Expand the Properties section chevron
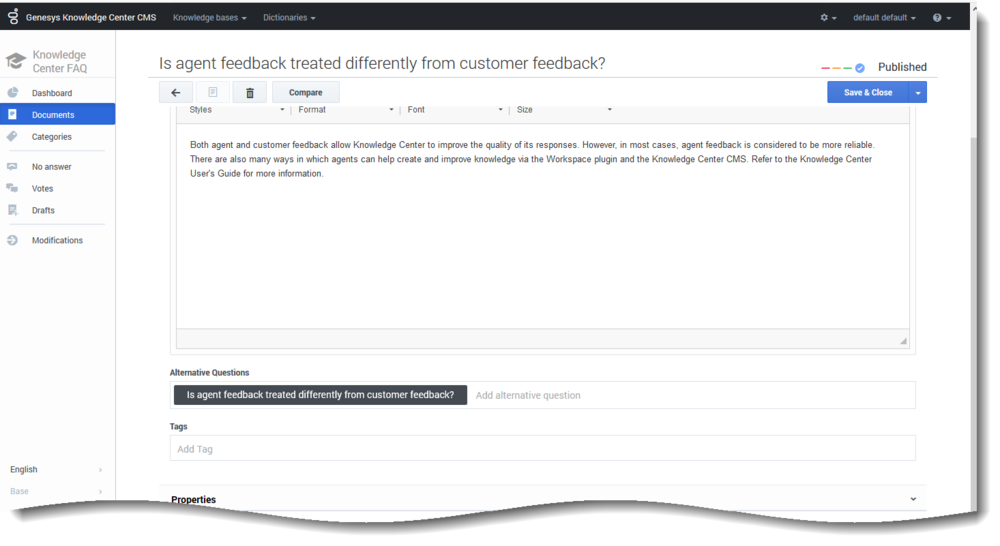The width and height of the screenshot is (1000, 546). (913, 499)
